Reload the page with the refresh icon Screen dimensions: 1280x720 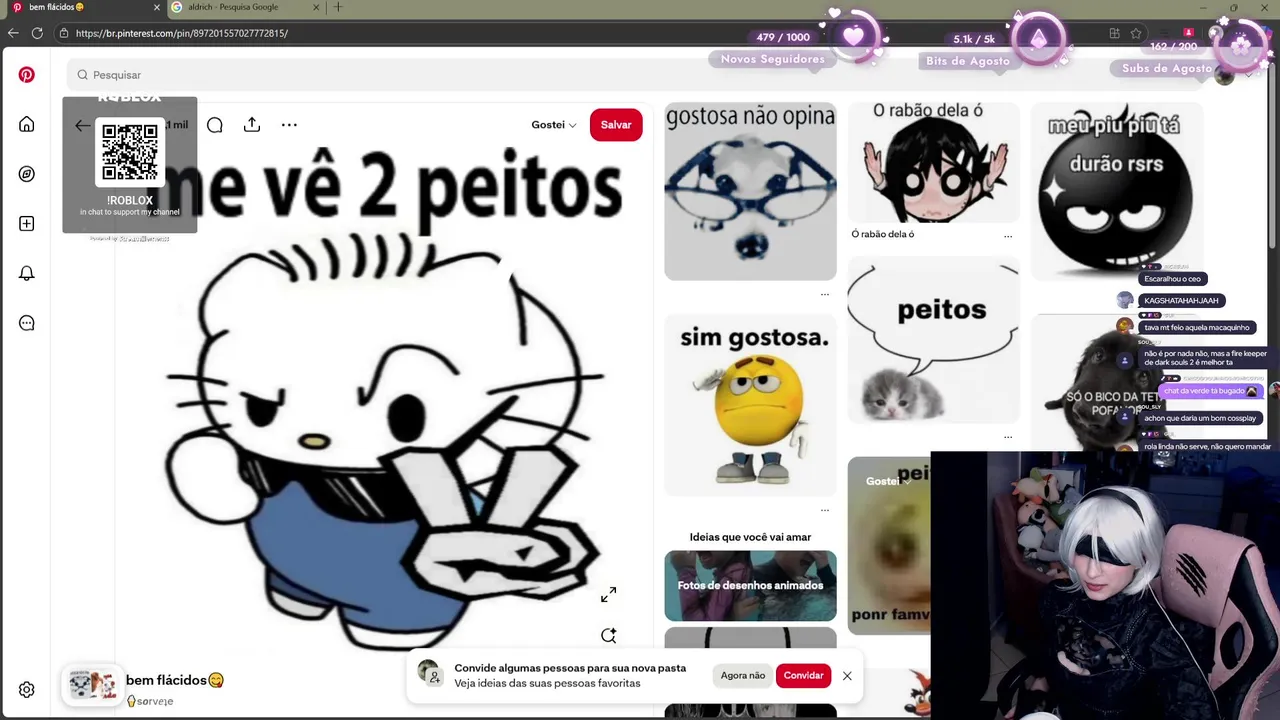[37, 33]
